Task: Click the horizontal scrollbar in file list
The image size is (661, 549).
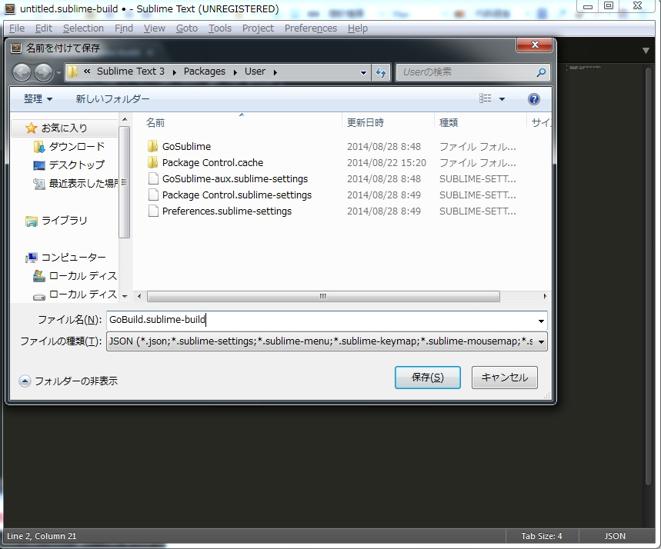Action: click(323, 296)
